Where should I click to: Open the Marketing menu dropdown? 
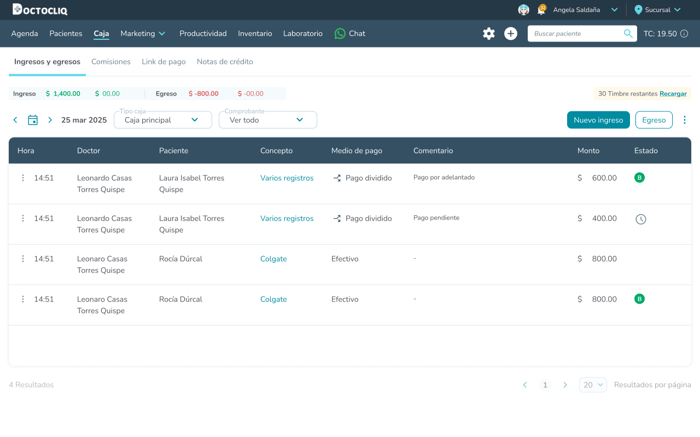pos(142,34)
